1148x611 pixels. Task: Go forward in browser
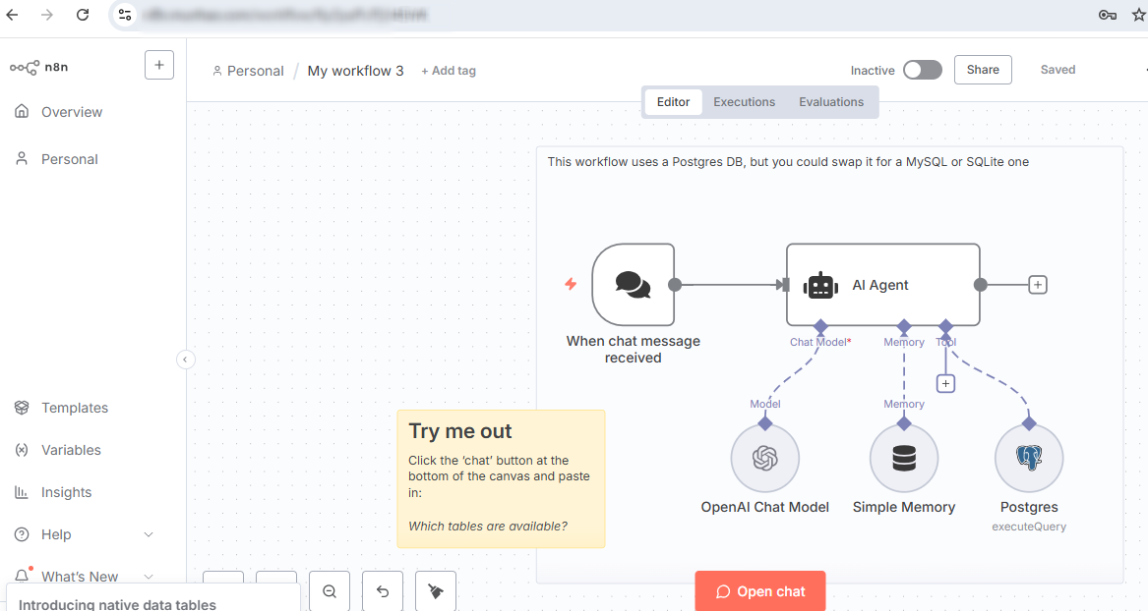coord(47,15)
